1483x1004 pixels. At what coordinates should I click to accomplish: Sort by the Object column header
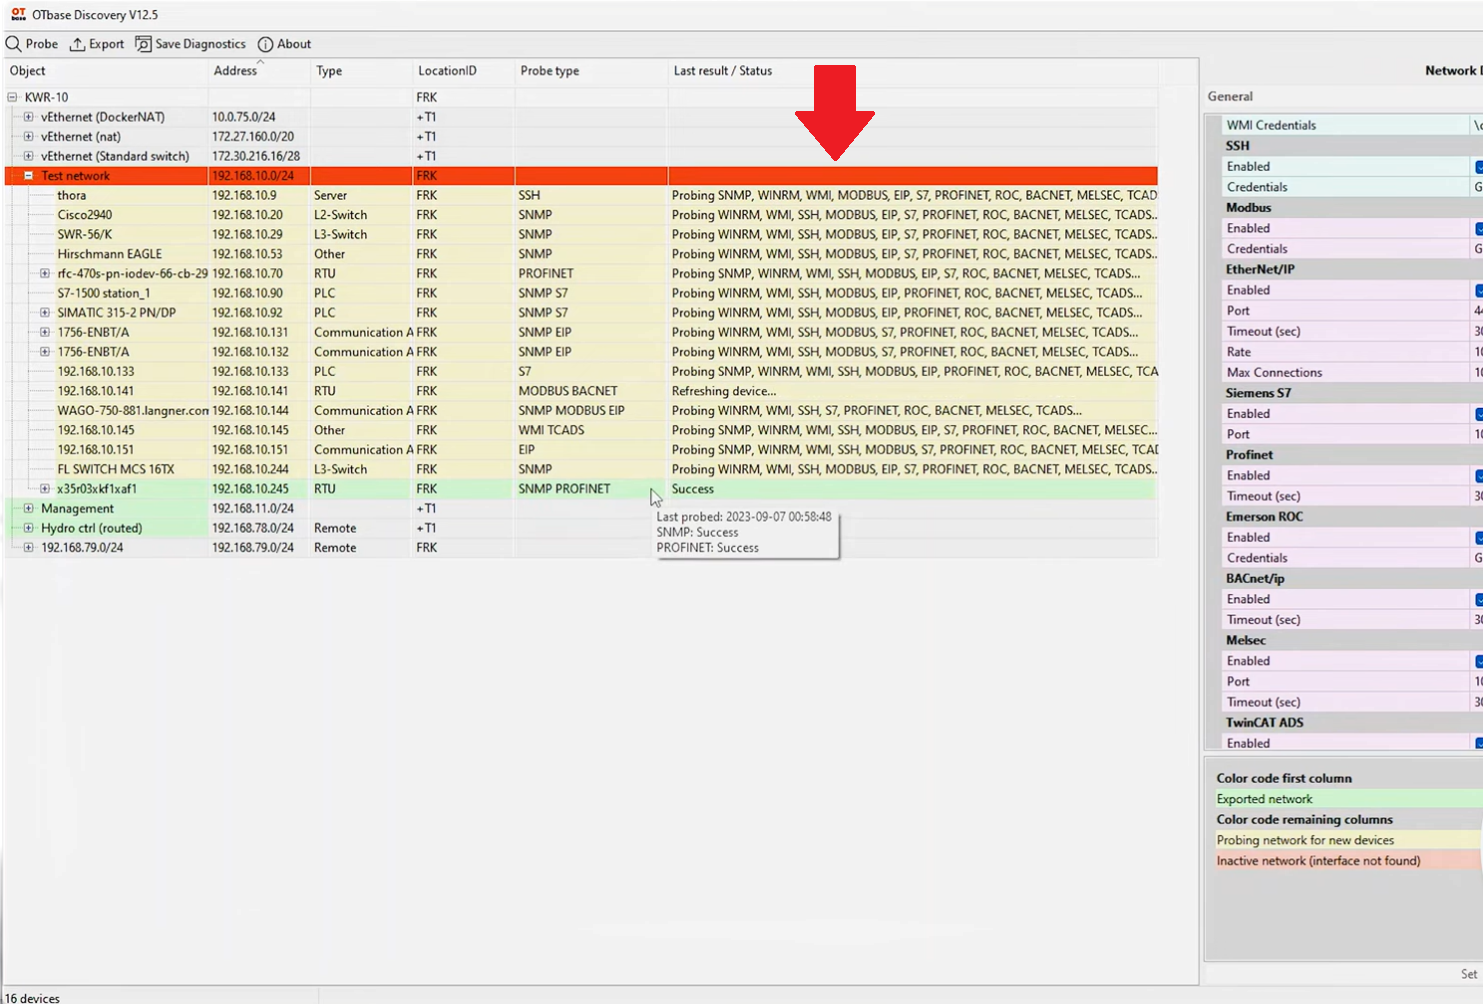(105, 71)
